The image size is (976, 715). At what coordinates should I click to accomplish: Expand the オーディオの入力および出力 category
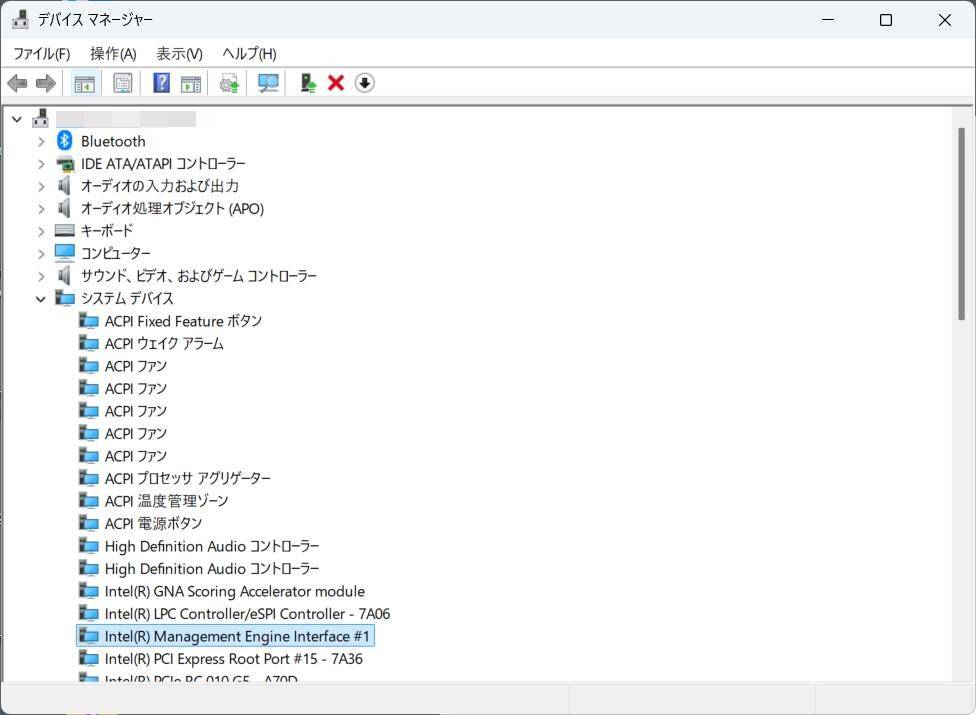coord(41,187)
